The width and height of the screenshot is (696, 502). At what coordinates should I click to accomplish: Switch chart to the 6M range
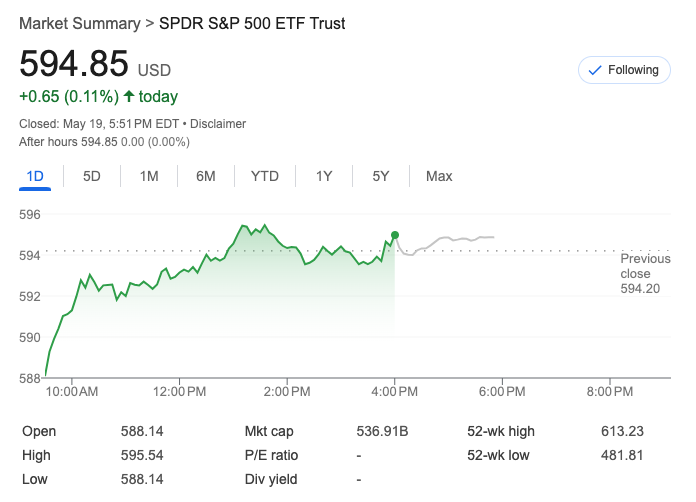[x=206, y=176]
